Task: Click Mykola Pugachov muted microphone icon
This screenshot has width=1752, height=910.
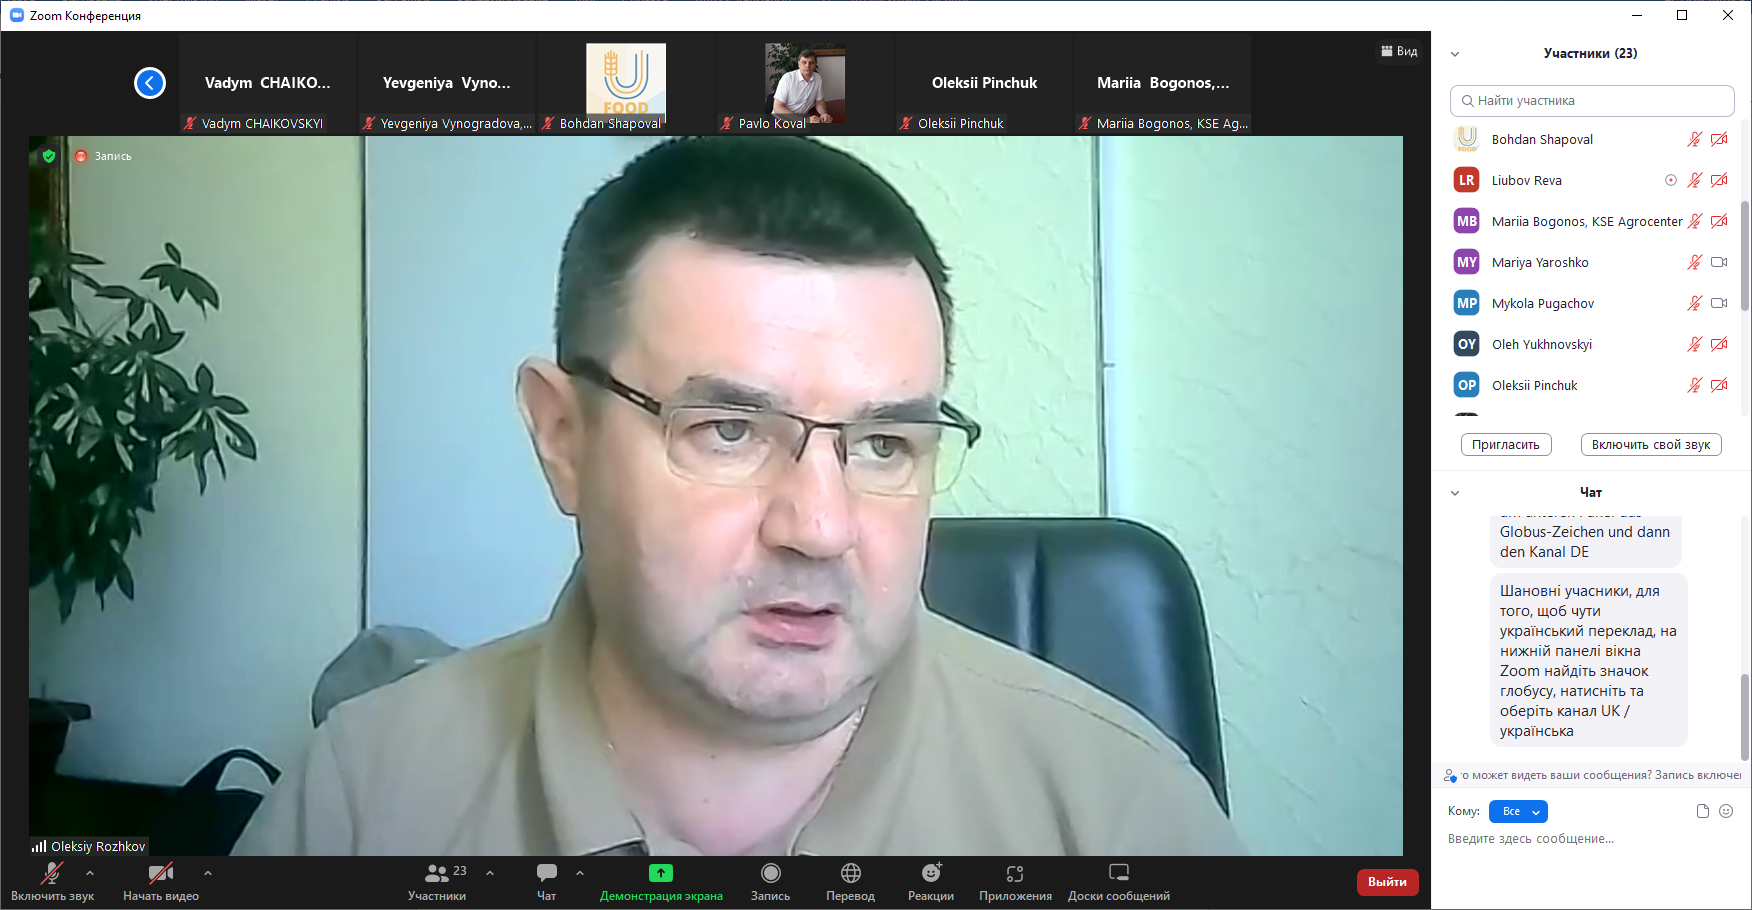Action: pos(1694,304)
